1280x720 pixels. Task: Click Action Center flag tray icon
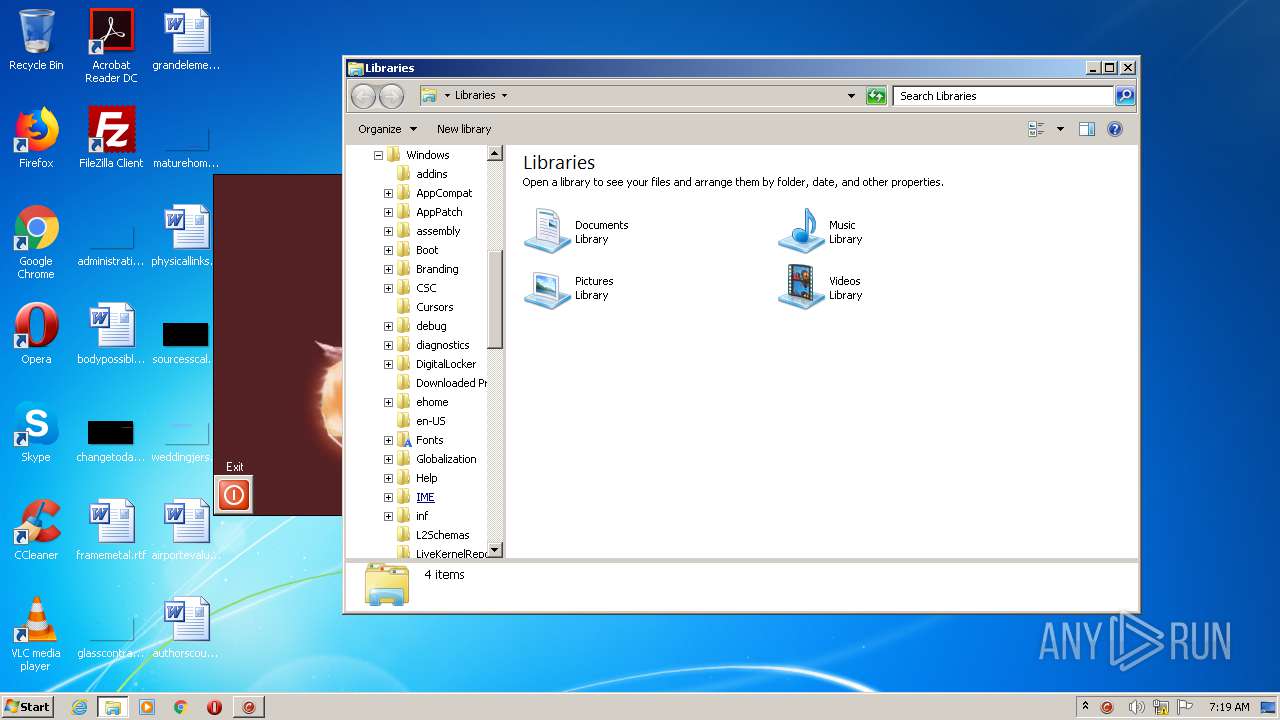(x=1185, y=707)
